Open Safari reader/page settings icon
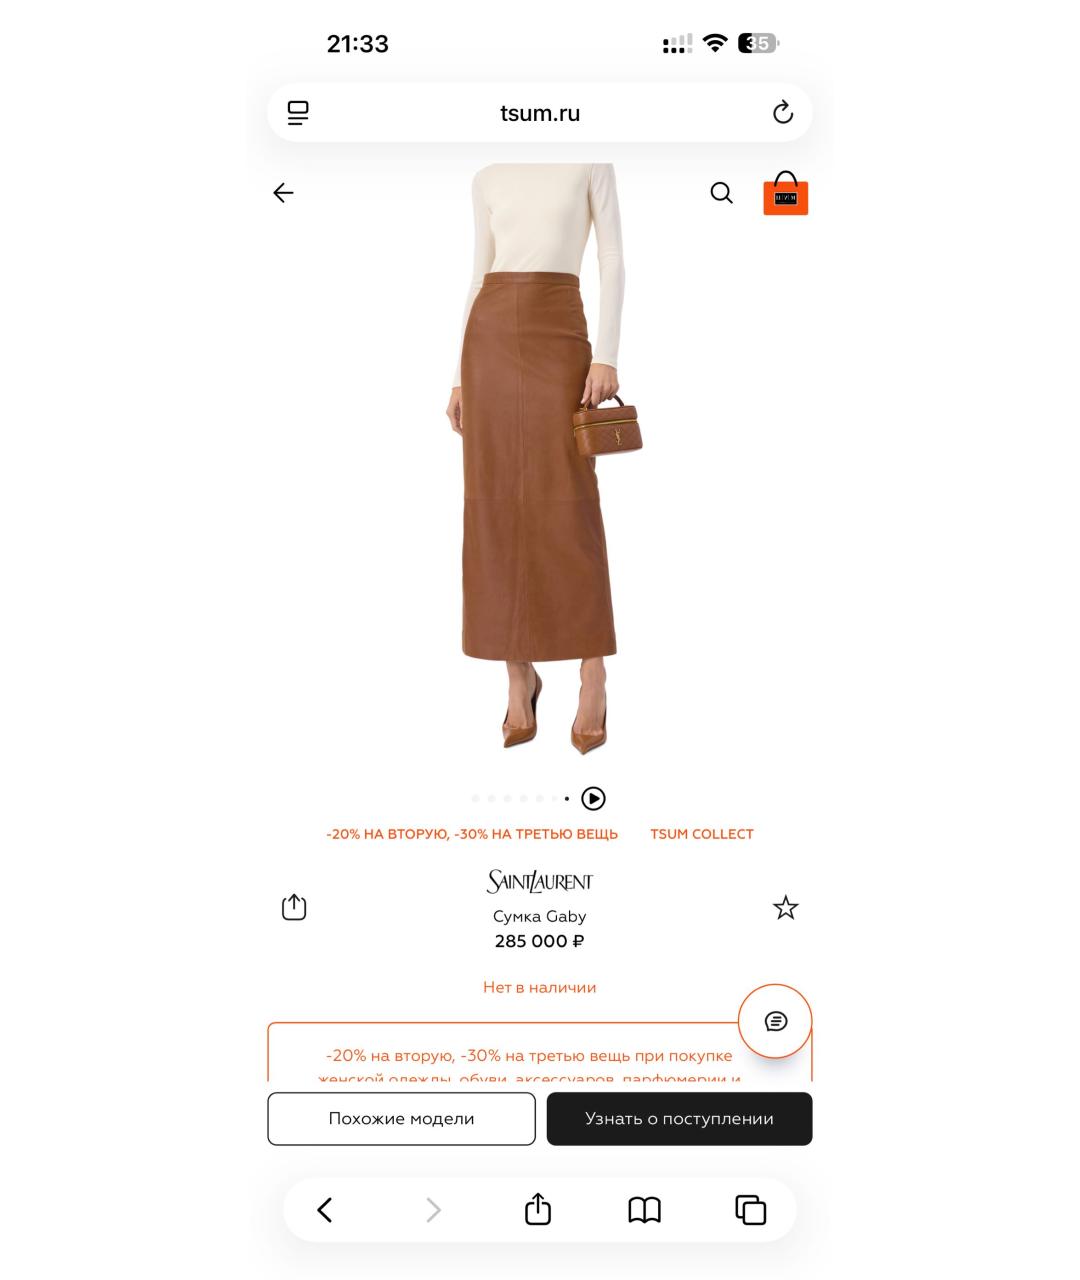 pos(298,113)
